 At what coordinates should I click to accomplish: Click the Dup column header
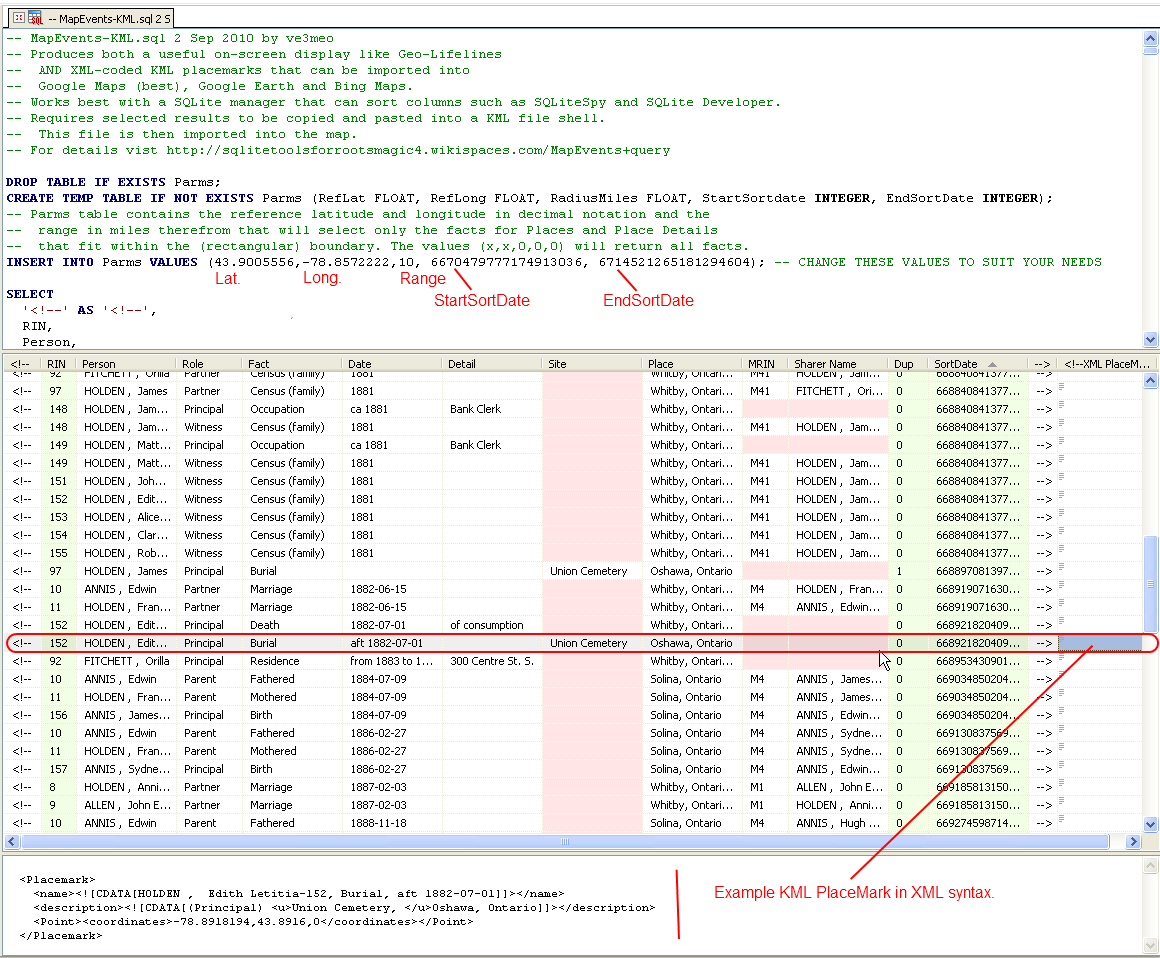pos(908,364)
